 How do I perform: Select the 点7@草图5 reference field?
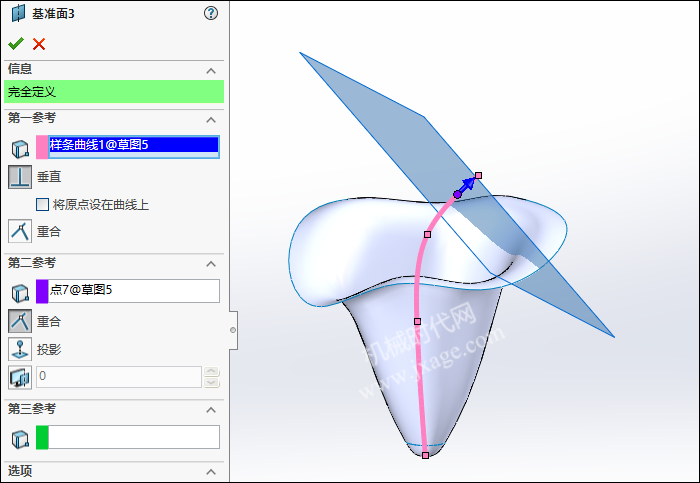click(134, 291)
